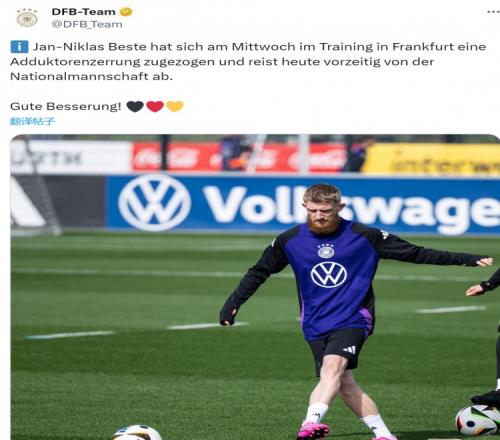500x440 pixels.
Task: Click the blue info emoji icon
Action: [19, 47]
